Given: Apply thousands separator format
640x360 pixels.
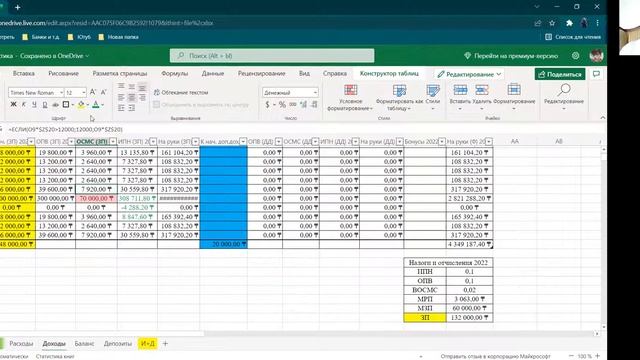Looking at the screenshot, I should point(293,105).
